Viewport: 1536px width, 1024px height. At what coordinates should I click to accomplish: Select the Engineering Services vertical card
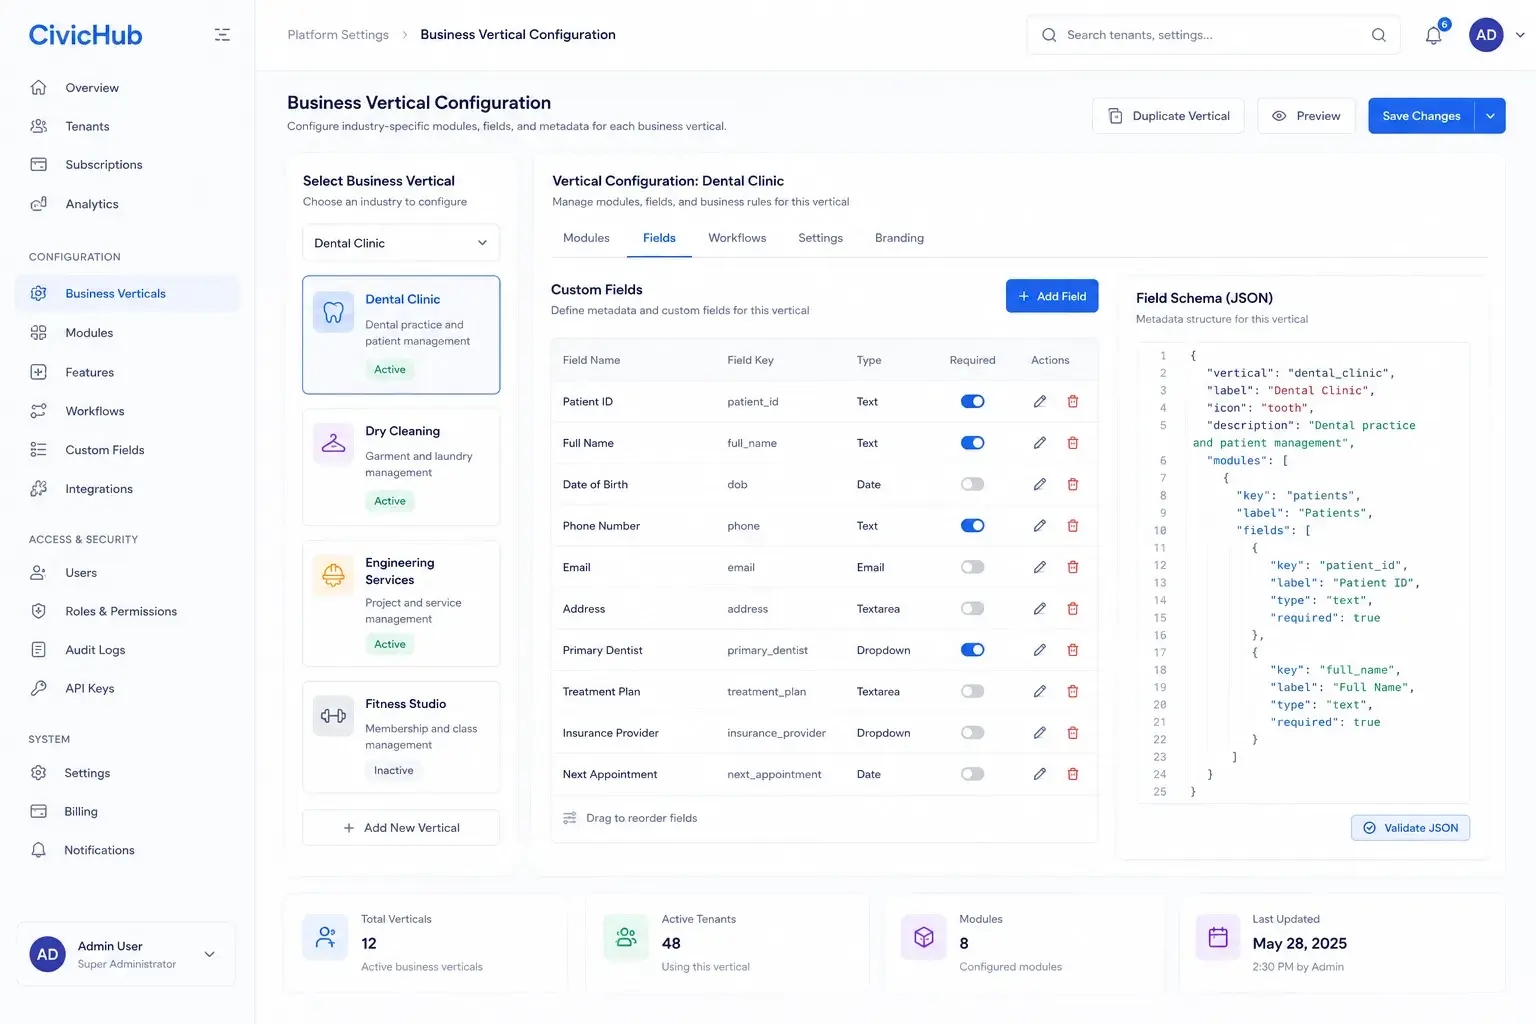(x=401, y=604)
